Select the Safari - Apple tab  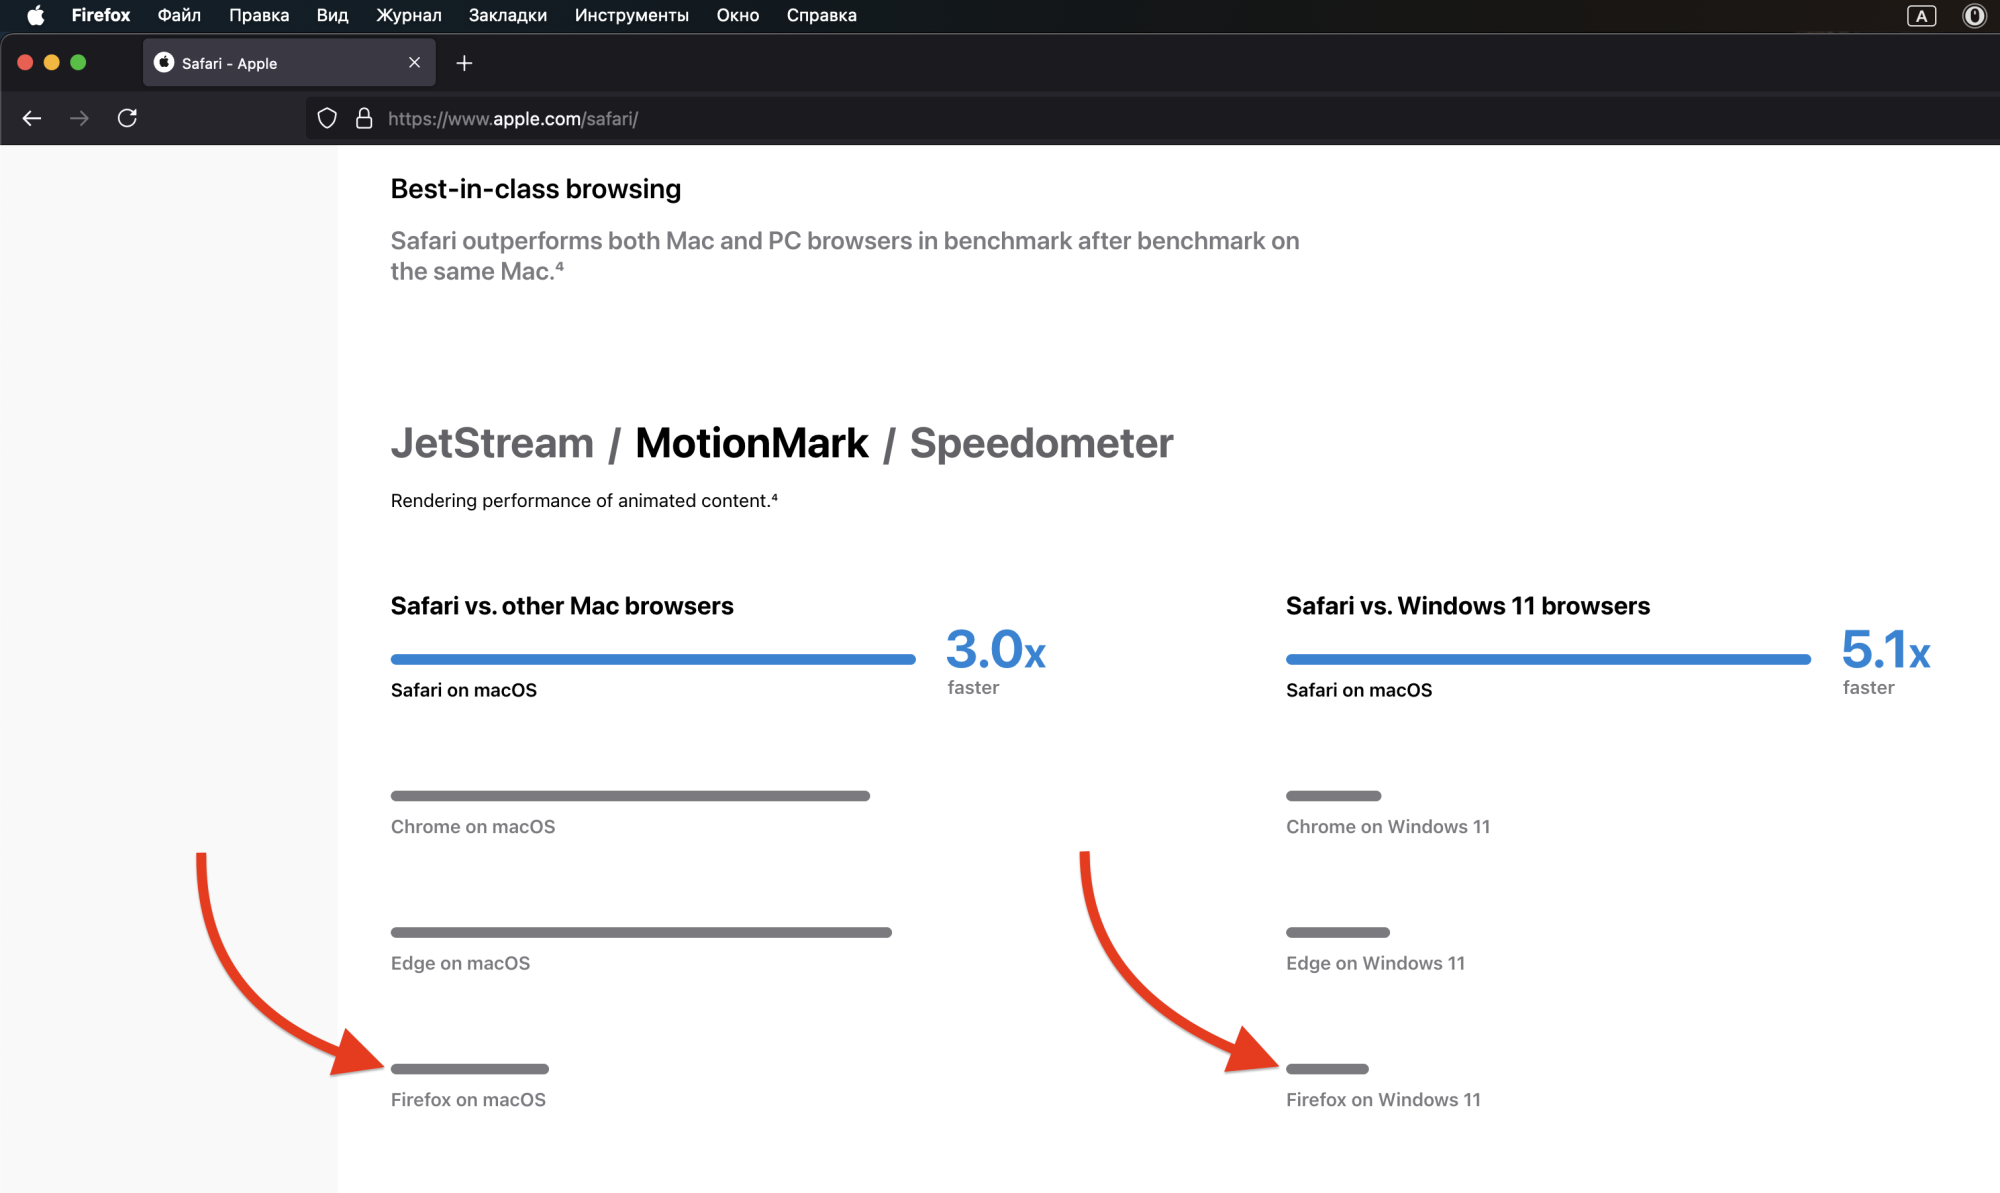click(289, 63)
